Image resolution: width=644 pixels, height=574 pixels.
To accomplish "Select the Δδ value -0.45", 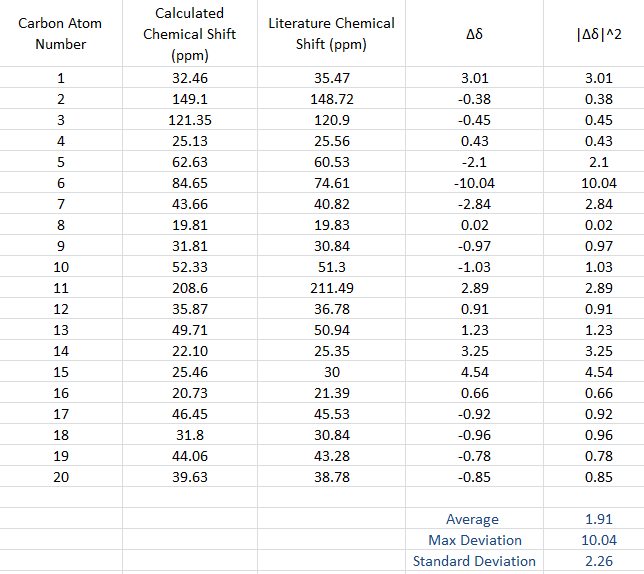I will (474, 119).
